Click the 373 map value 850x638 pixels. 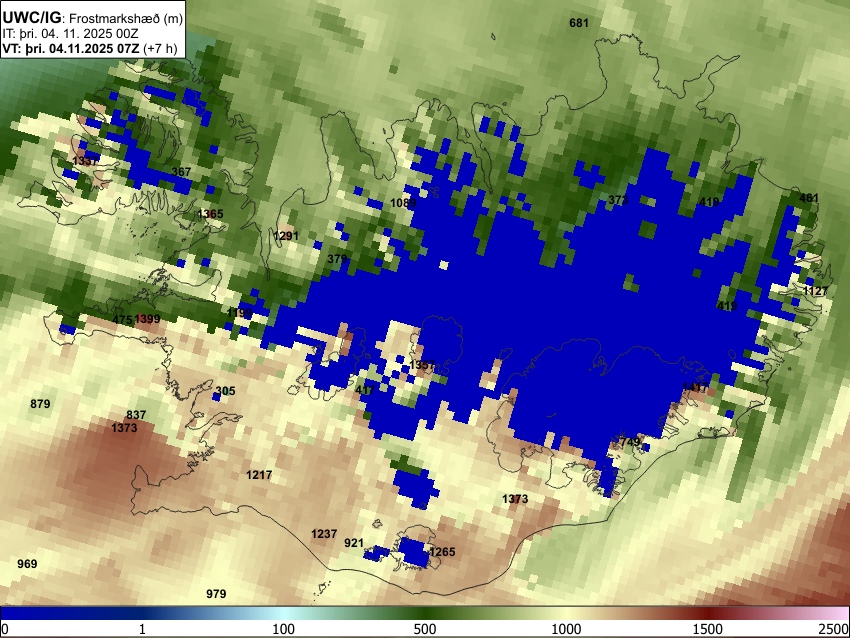[618, 200]
